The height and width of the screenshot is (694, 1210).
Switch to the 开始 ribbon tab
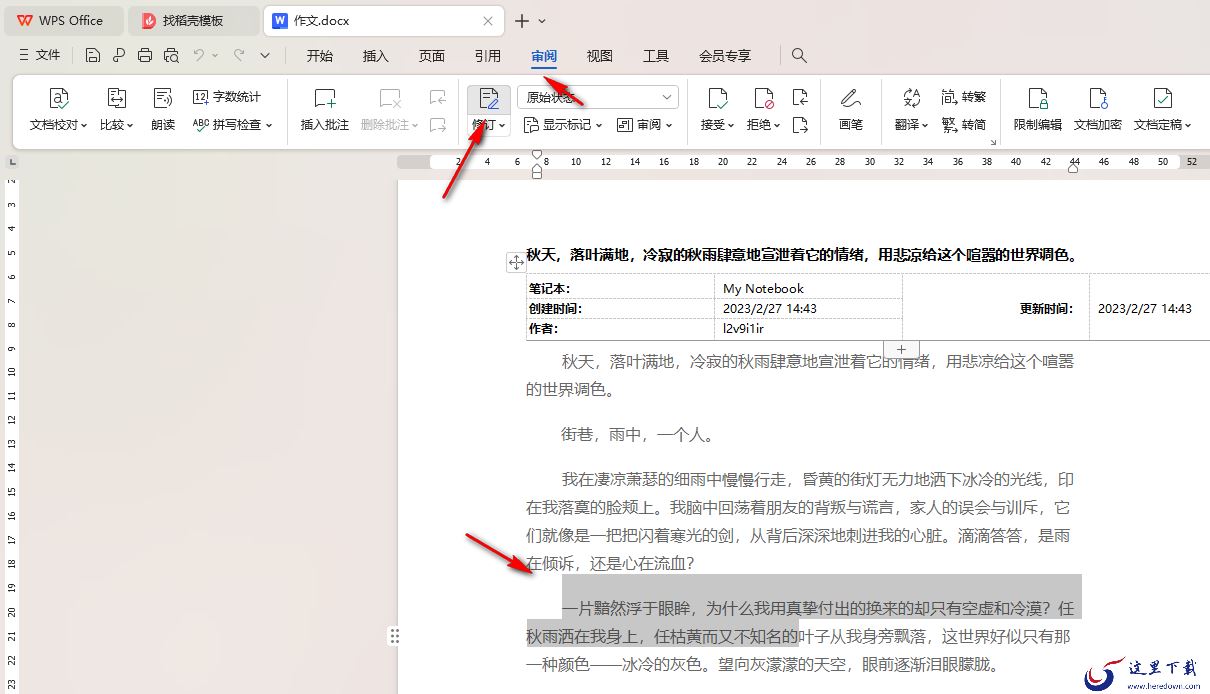tap(320, 56)
